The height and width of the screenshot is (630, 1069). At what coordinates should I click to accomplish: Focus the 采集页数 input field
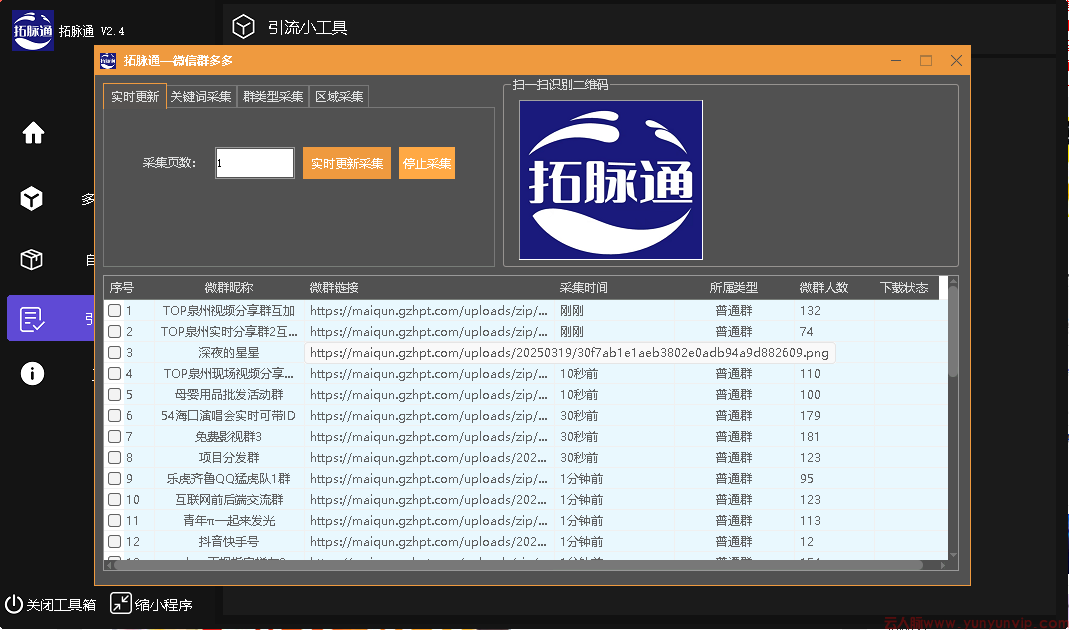pyautogui.click(x=255, y=163)
